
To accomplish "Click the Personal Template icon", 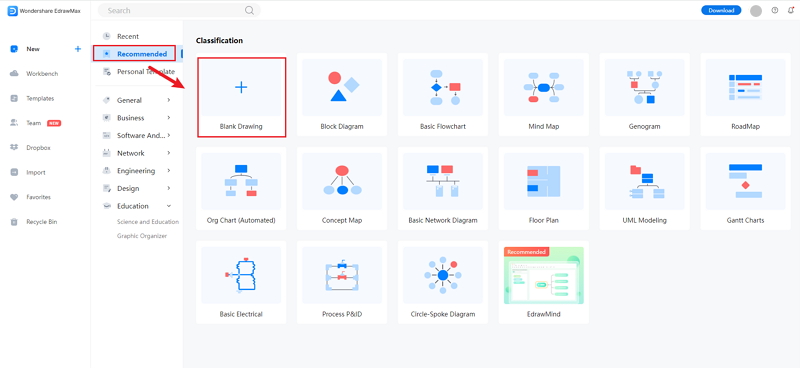I will pyautogui.click(x=107, y=71).
